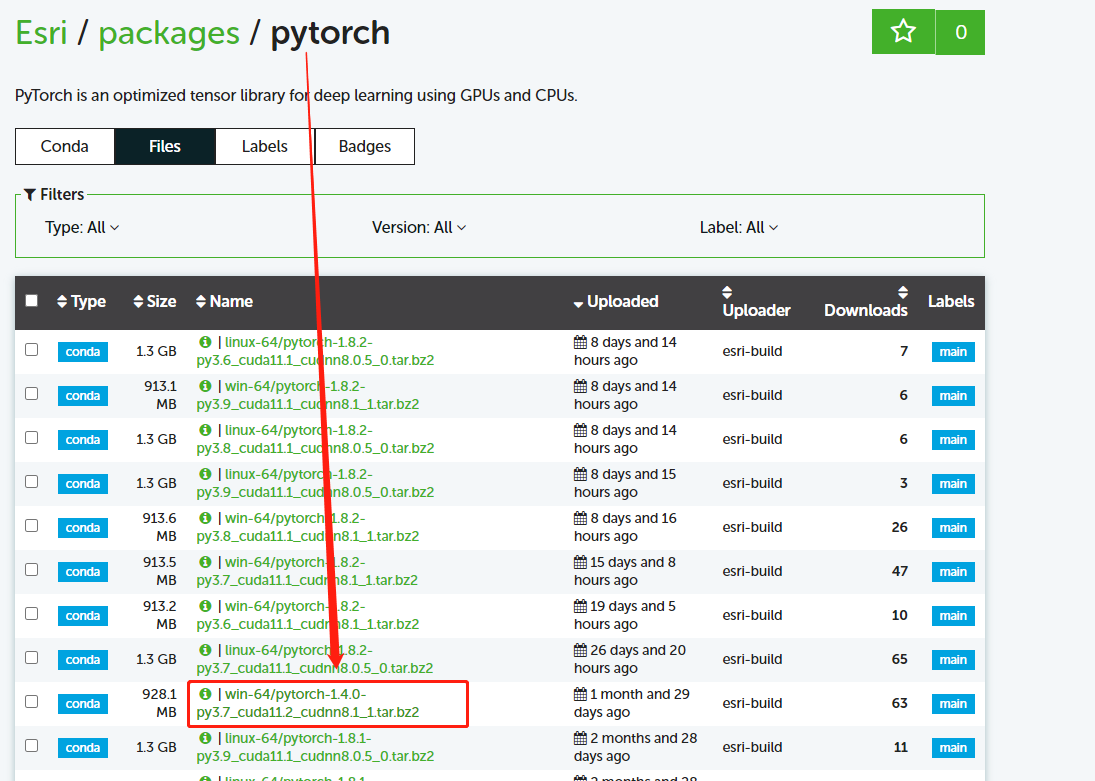Click main label in linux-64 pytorch-1.8.1 py3.9 row

953,747
